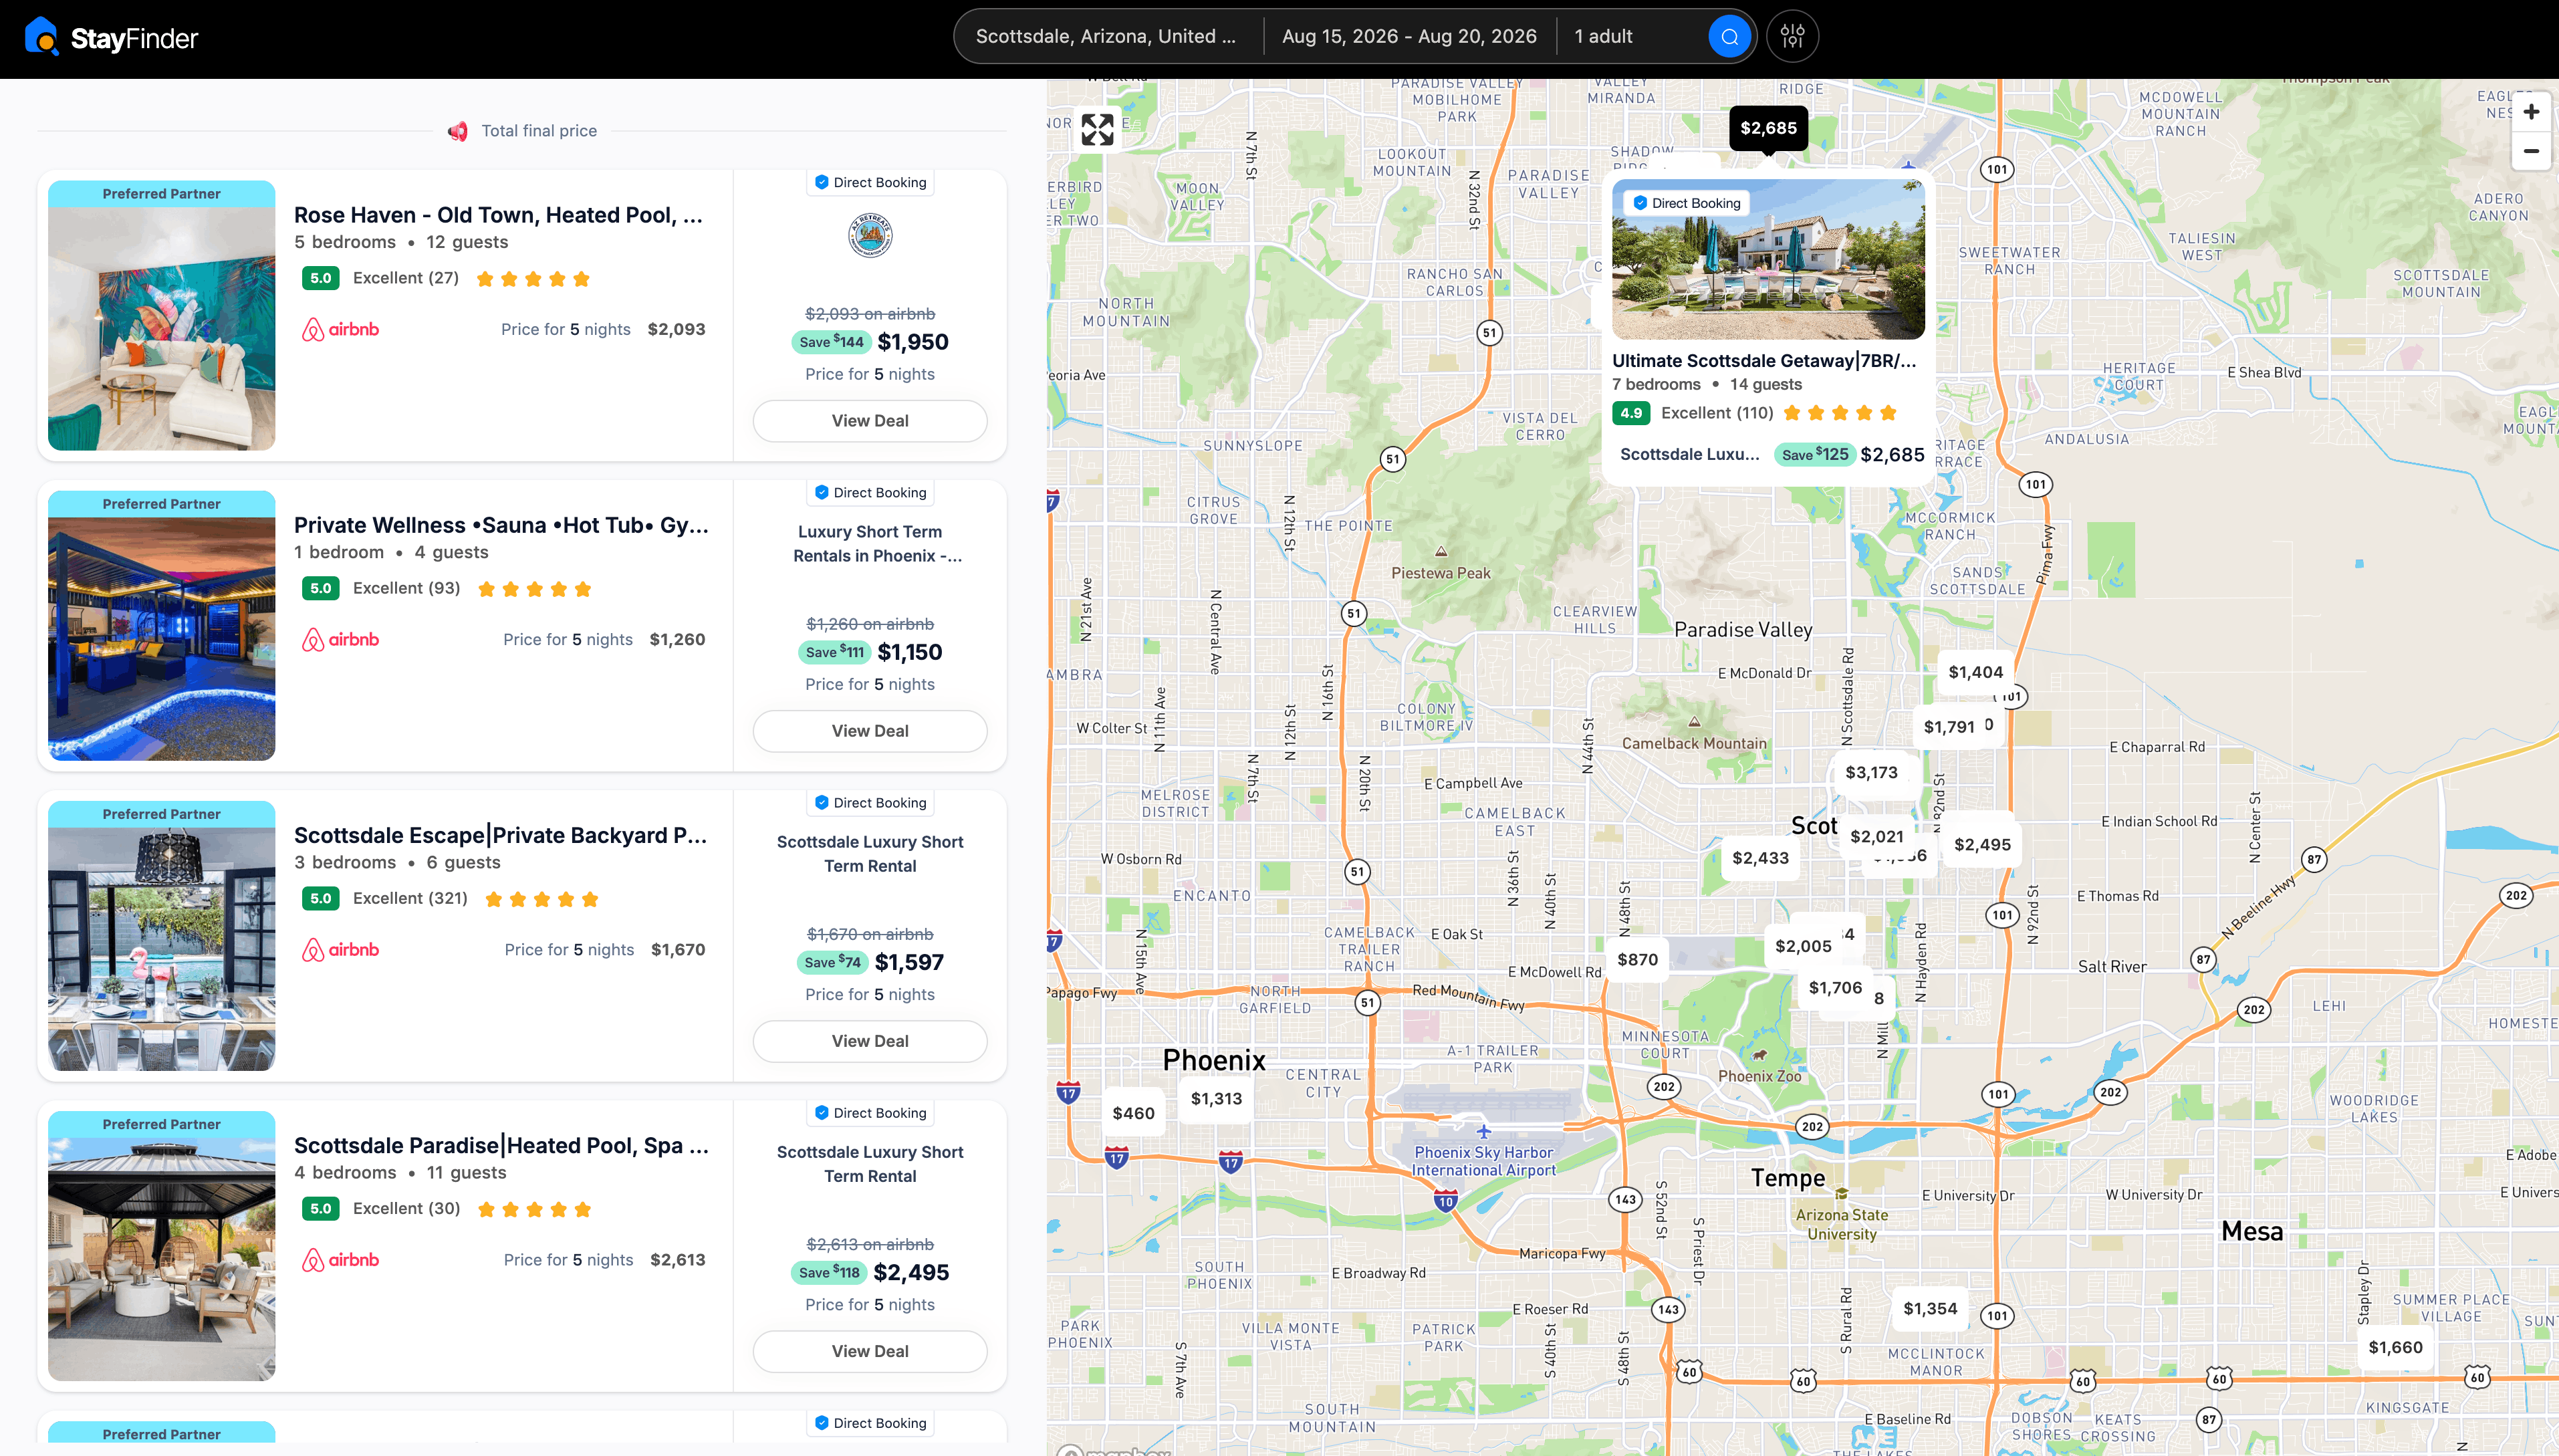2559x1456 pixels.
Task: Select the $2,005 map price marker
Action: [x=1803, y=946]
